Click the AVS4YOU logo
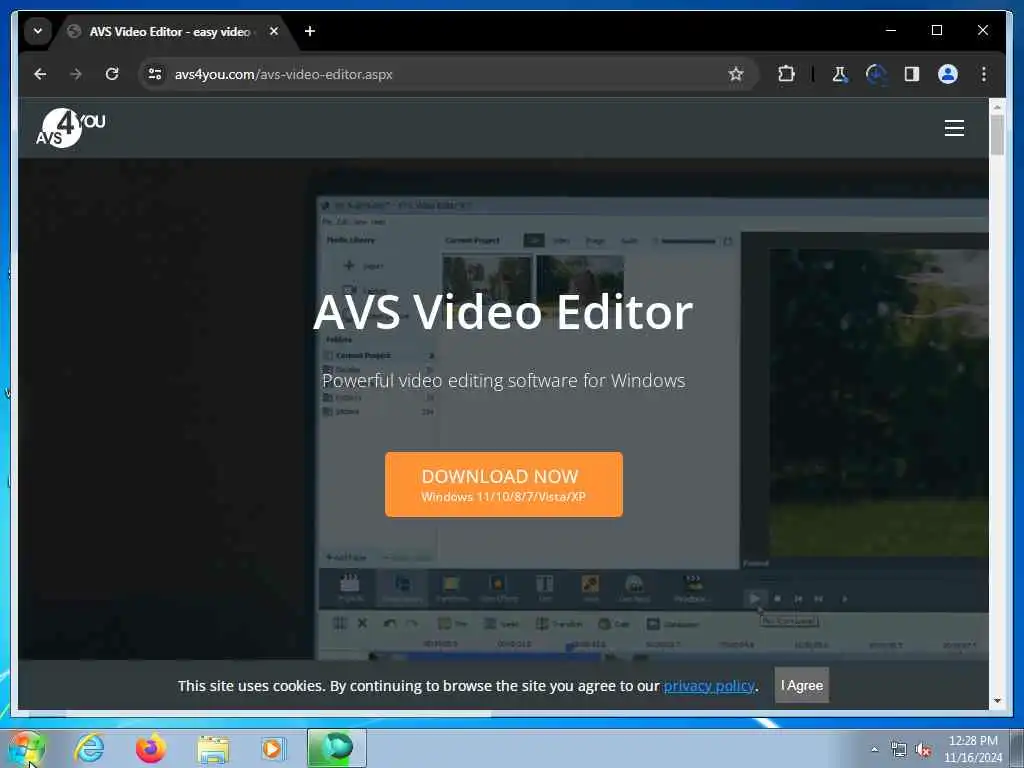 (x=71, y=128)
